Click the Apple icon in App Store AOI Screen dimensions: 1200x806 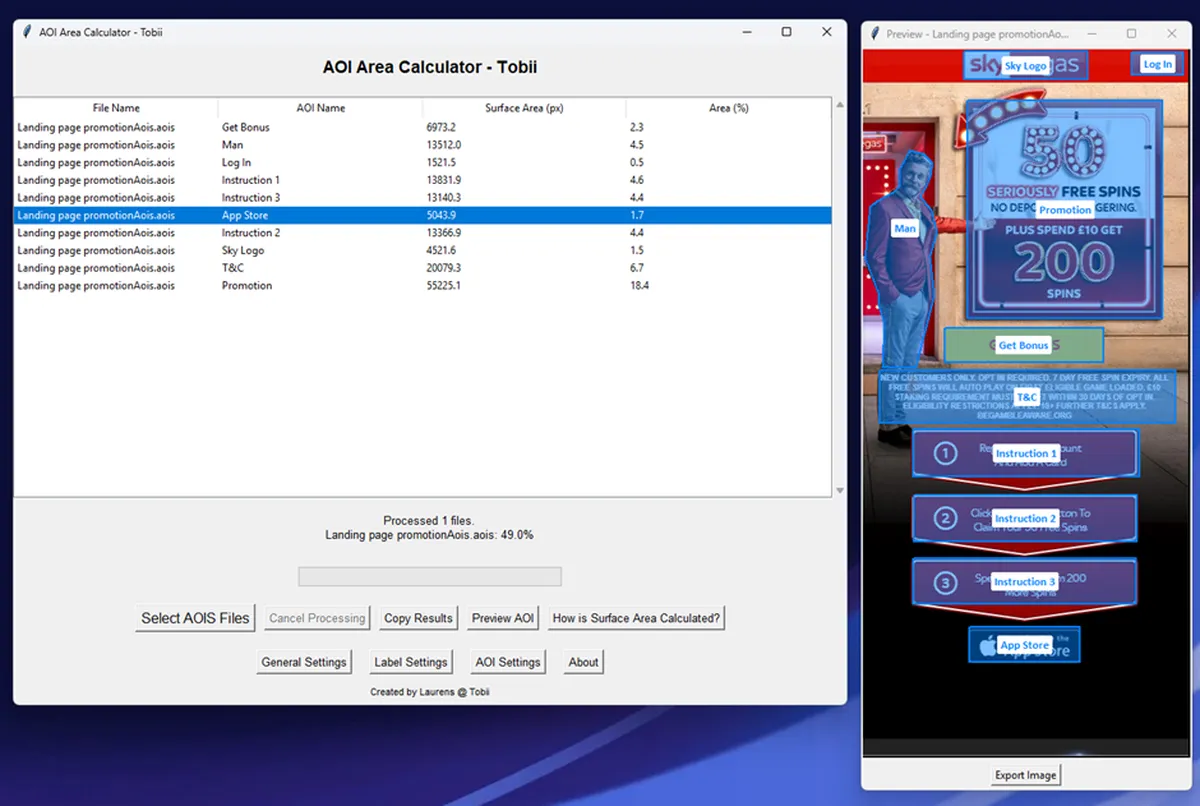coord(988,646)
